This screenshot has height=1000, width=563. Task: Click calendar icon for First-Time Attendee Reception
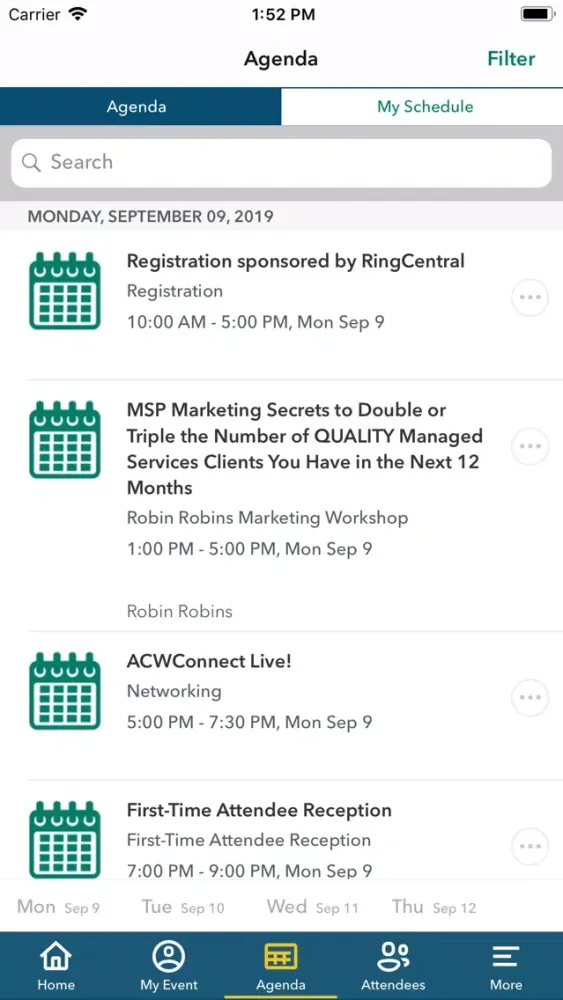65,839
